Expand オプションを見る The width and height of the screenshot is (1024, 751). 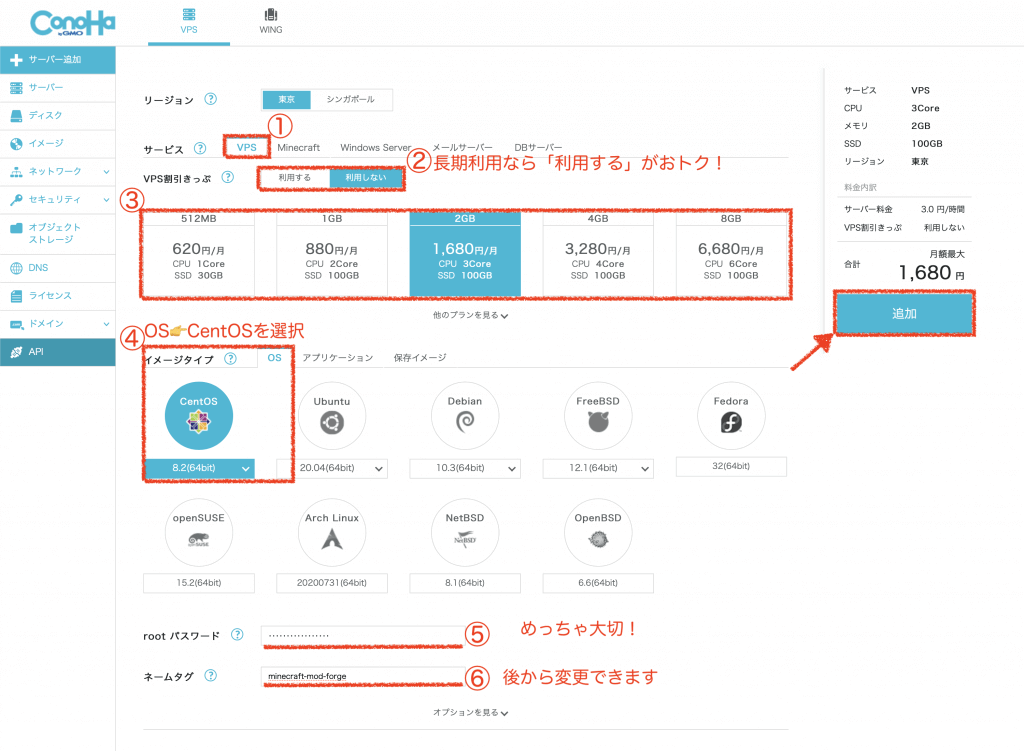tap(470, 712)
